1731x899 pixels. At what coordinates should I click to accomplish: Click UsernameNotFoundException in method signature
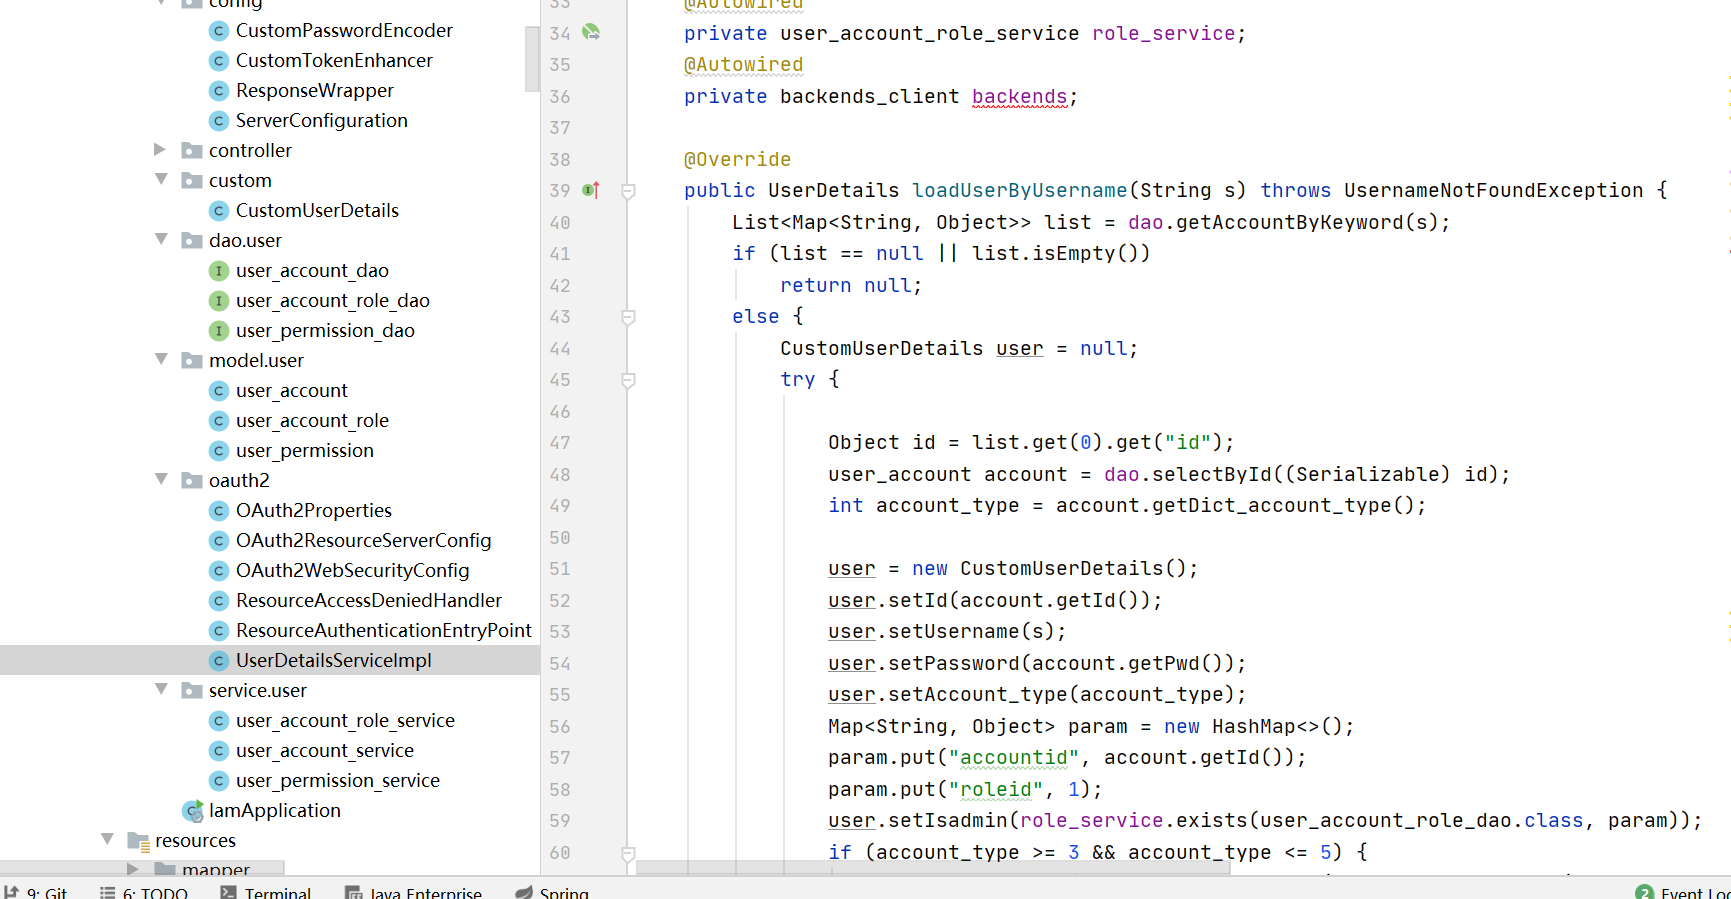coord(1493,191)
